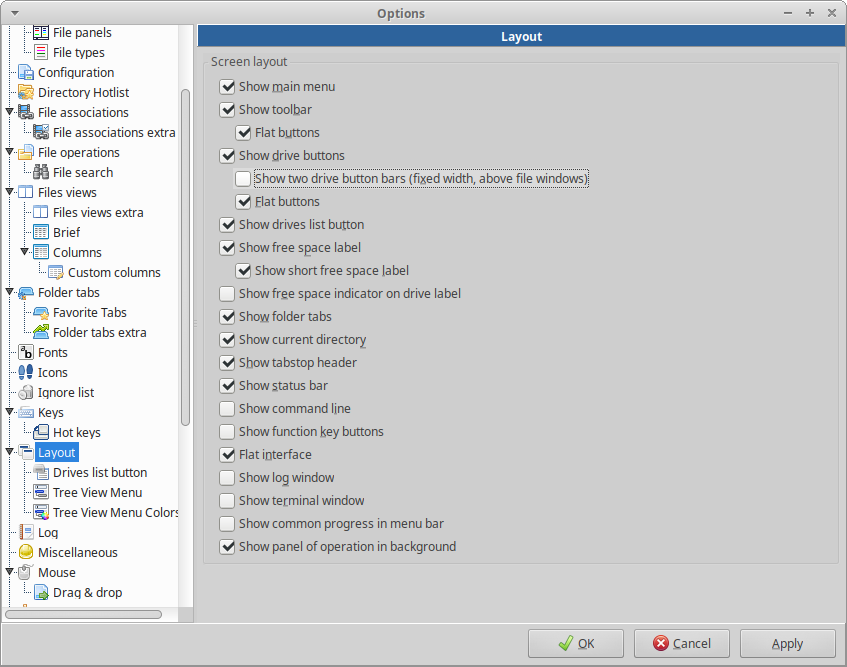Enable Show command line

coord(226,408)
